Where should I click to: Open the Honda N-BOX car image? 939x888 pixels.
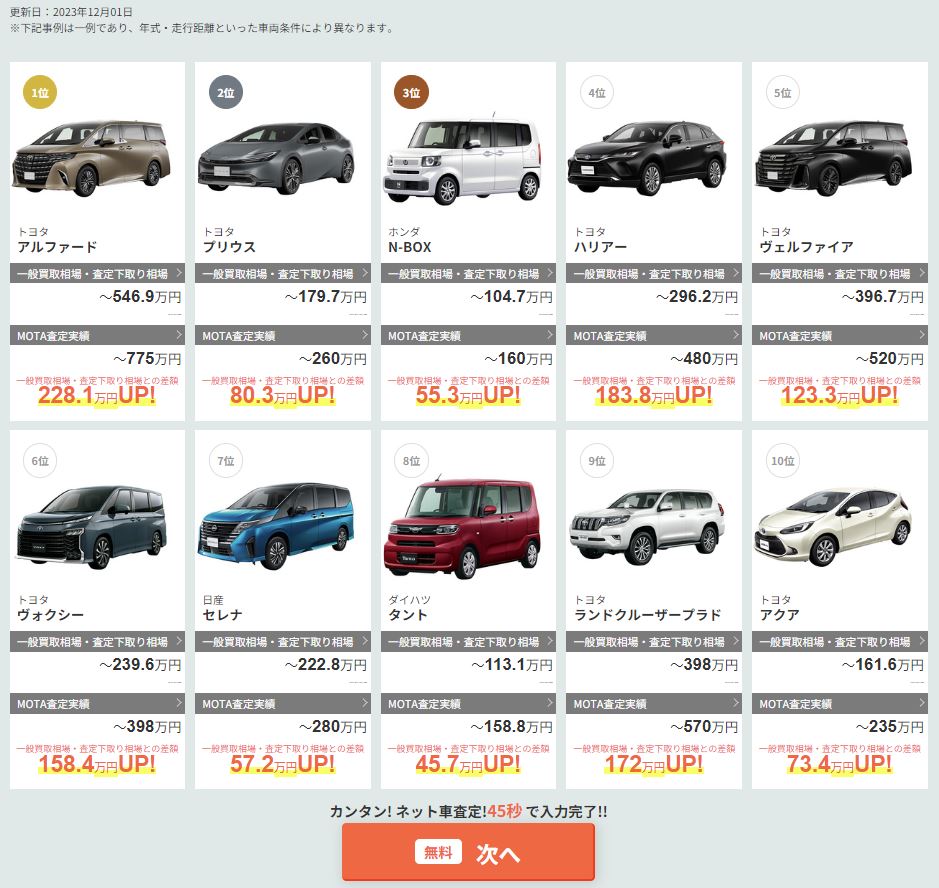coord(462,159)
